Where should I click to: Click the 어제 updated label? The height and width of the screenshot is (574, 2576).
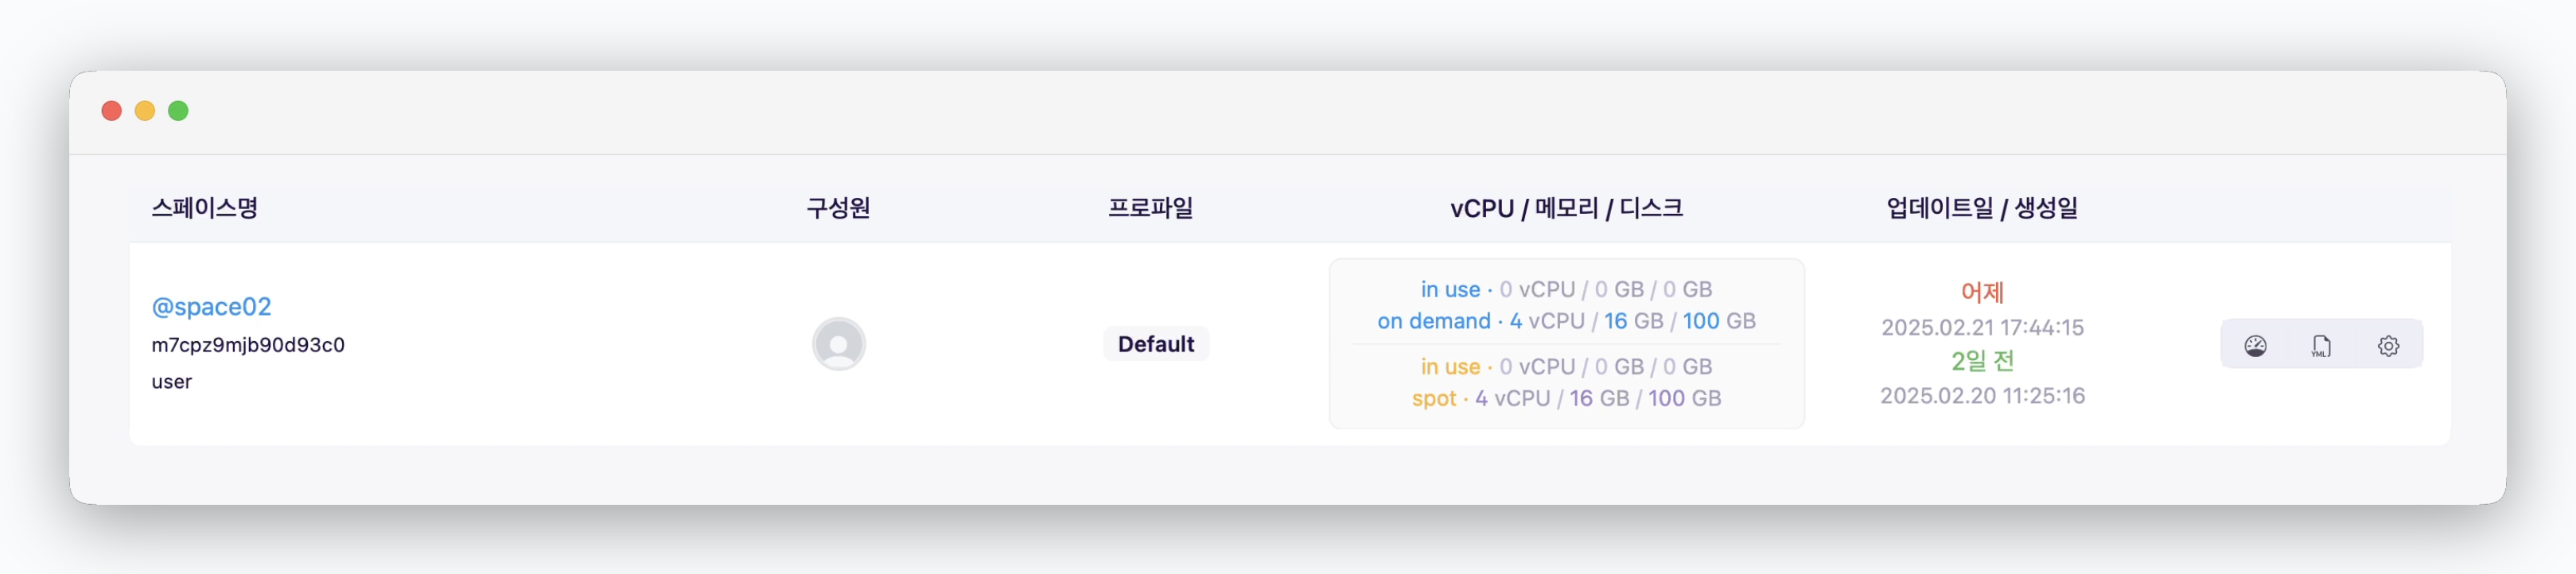point(1982,292)
